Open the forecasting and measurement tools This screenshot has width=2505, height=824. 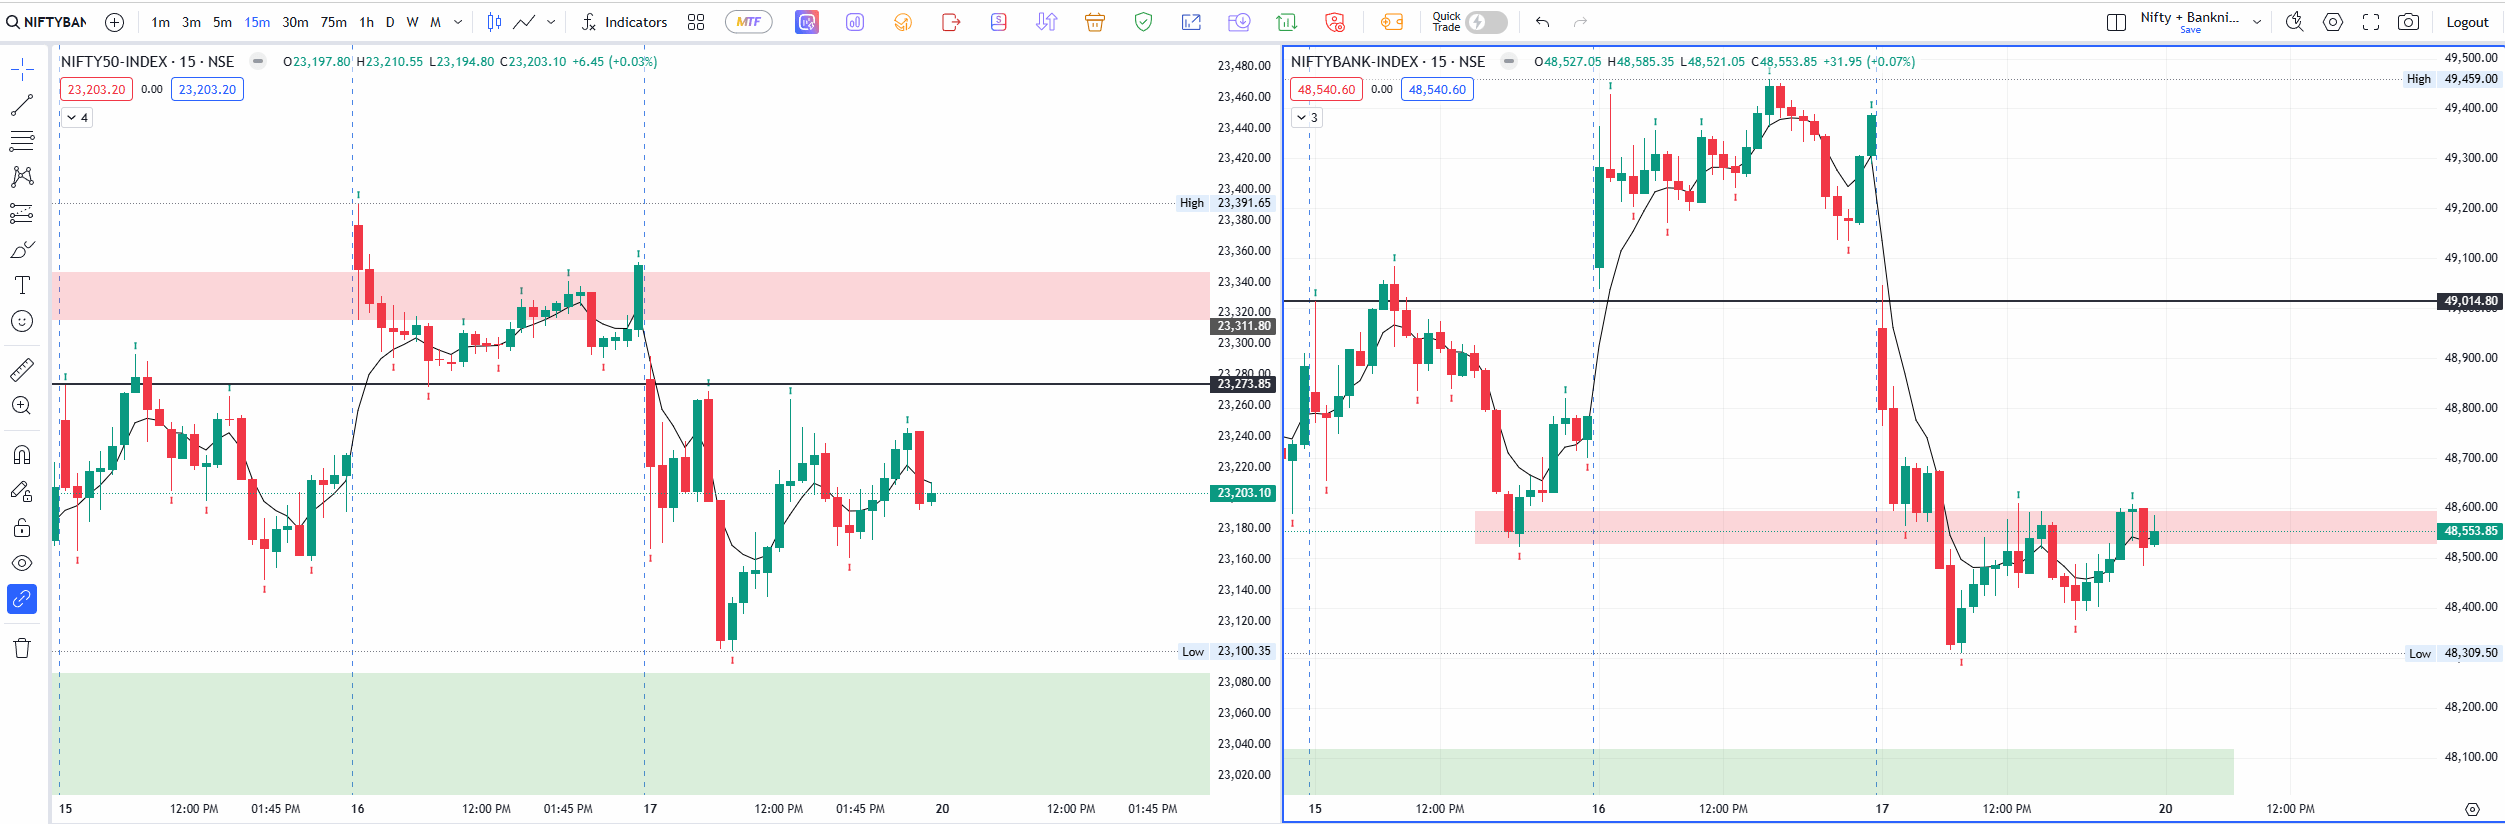tap(22, 212)
